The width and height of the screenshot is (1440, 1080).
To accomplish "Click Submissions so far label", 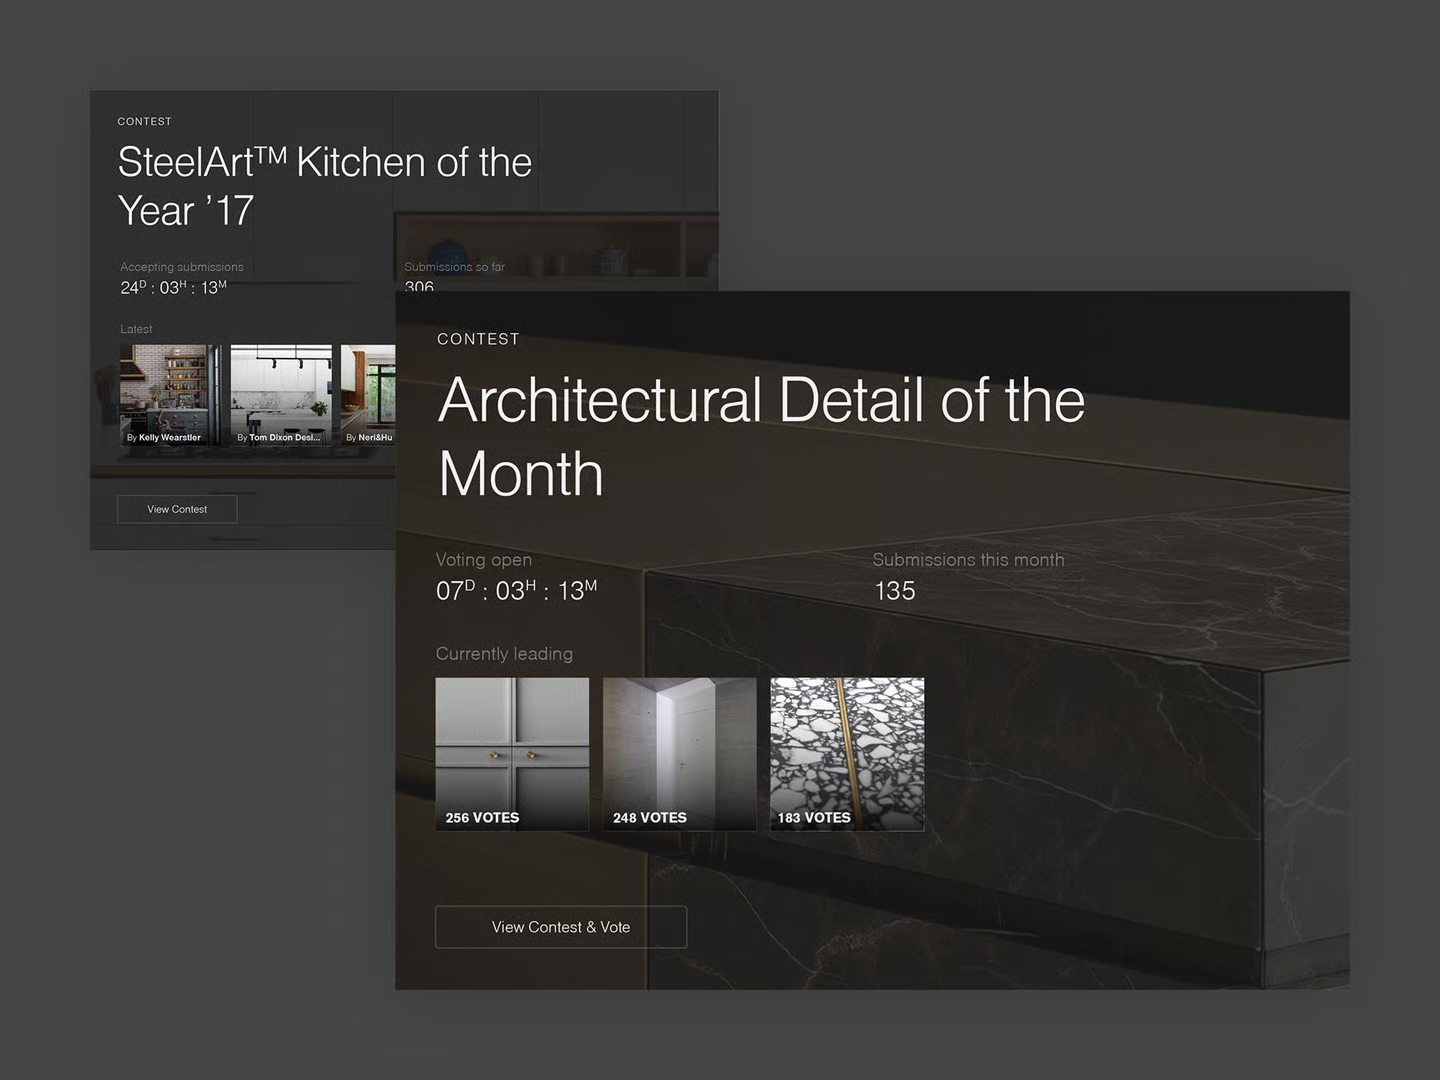I will coord(454,267).
